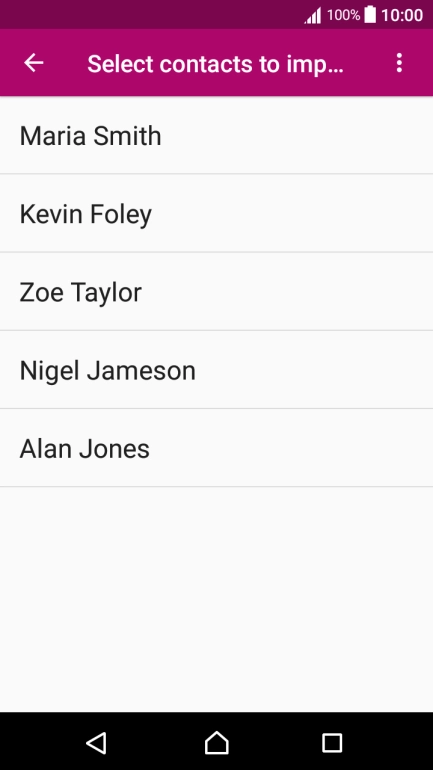Tap the signal strength icon in status bar
This screenshot has width=433, height=770.
pyautogui.click(x=313, y=16)
